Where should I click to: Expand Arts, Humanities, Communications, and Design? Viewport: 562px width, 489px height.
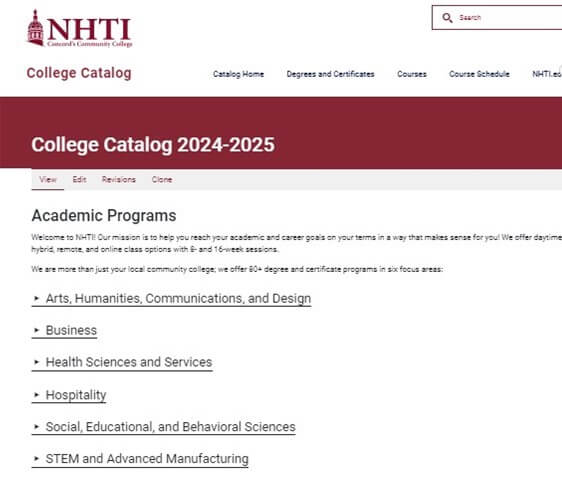point(172,299)
